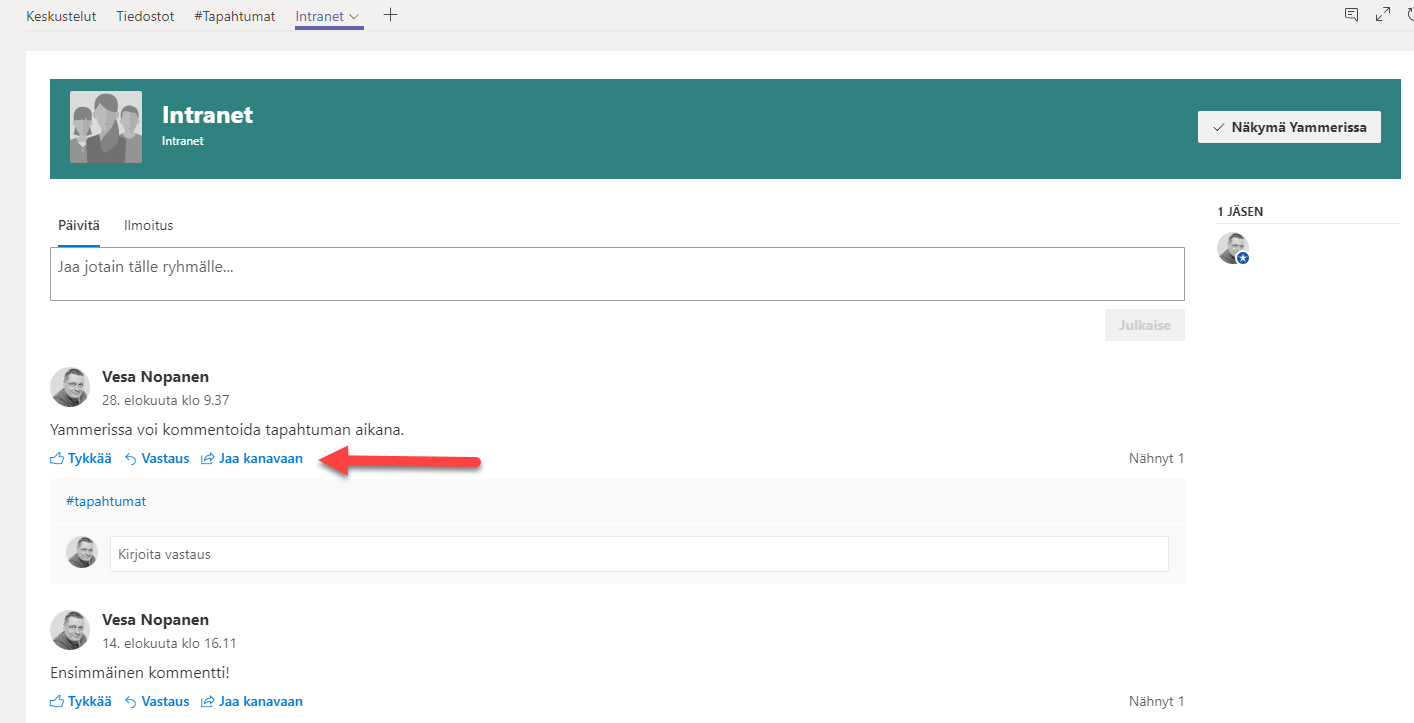1414x723 pixels.
Task: Like the Ensimmäinen kommentti post
Action: tap(81, 701)
